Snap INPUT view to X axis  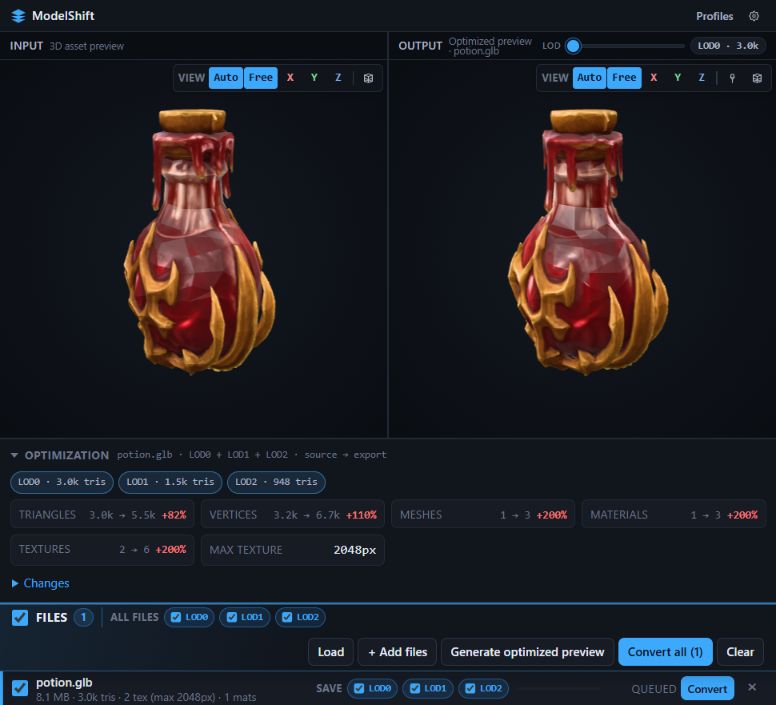pos(291,78)
